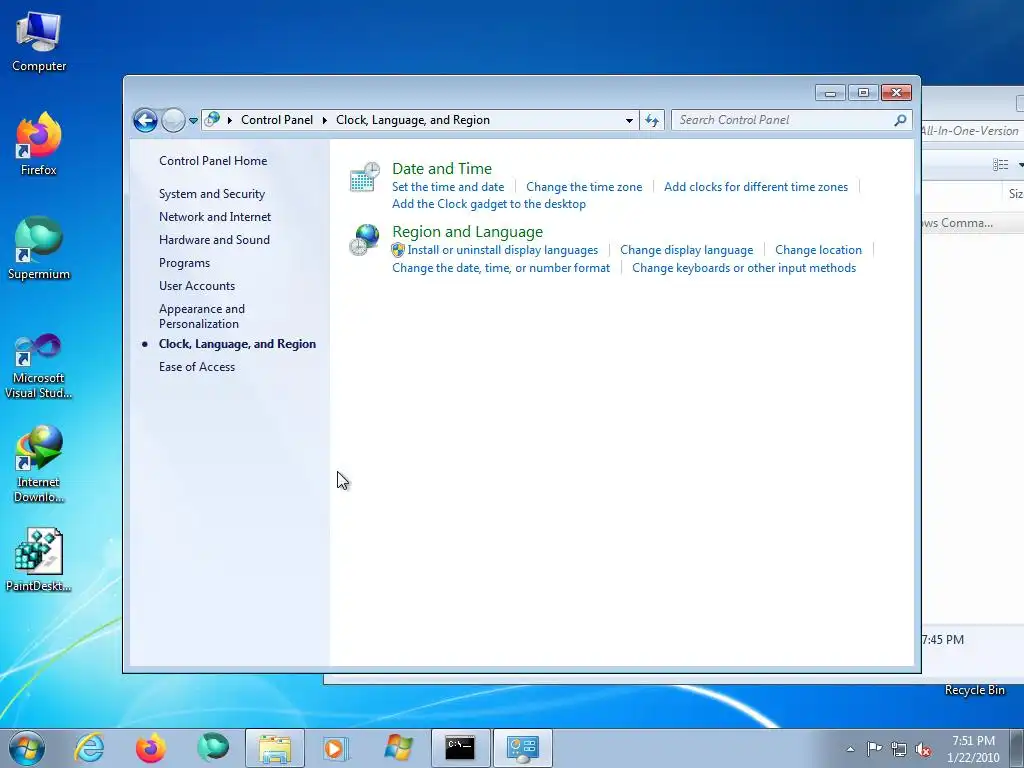Open Network and Internet category
The image size is (1024, 768).
pyautogui.click(x=215, y=217)
